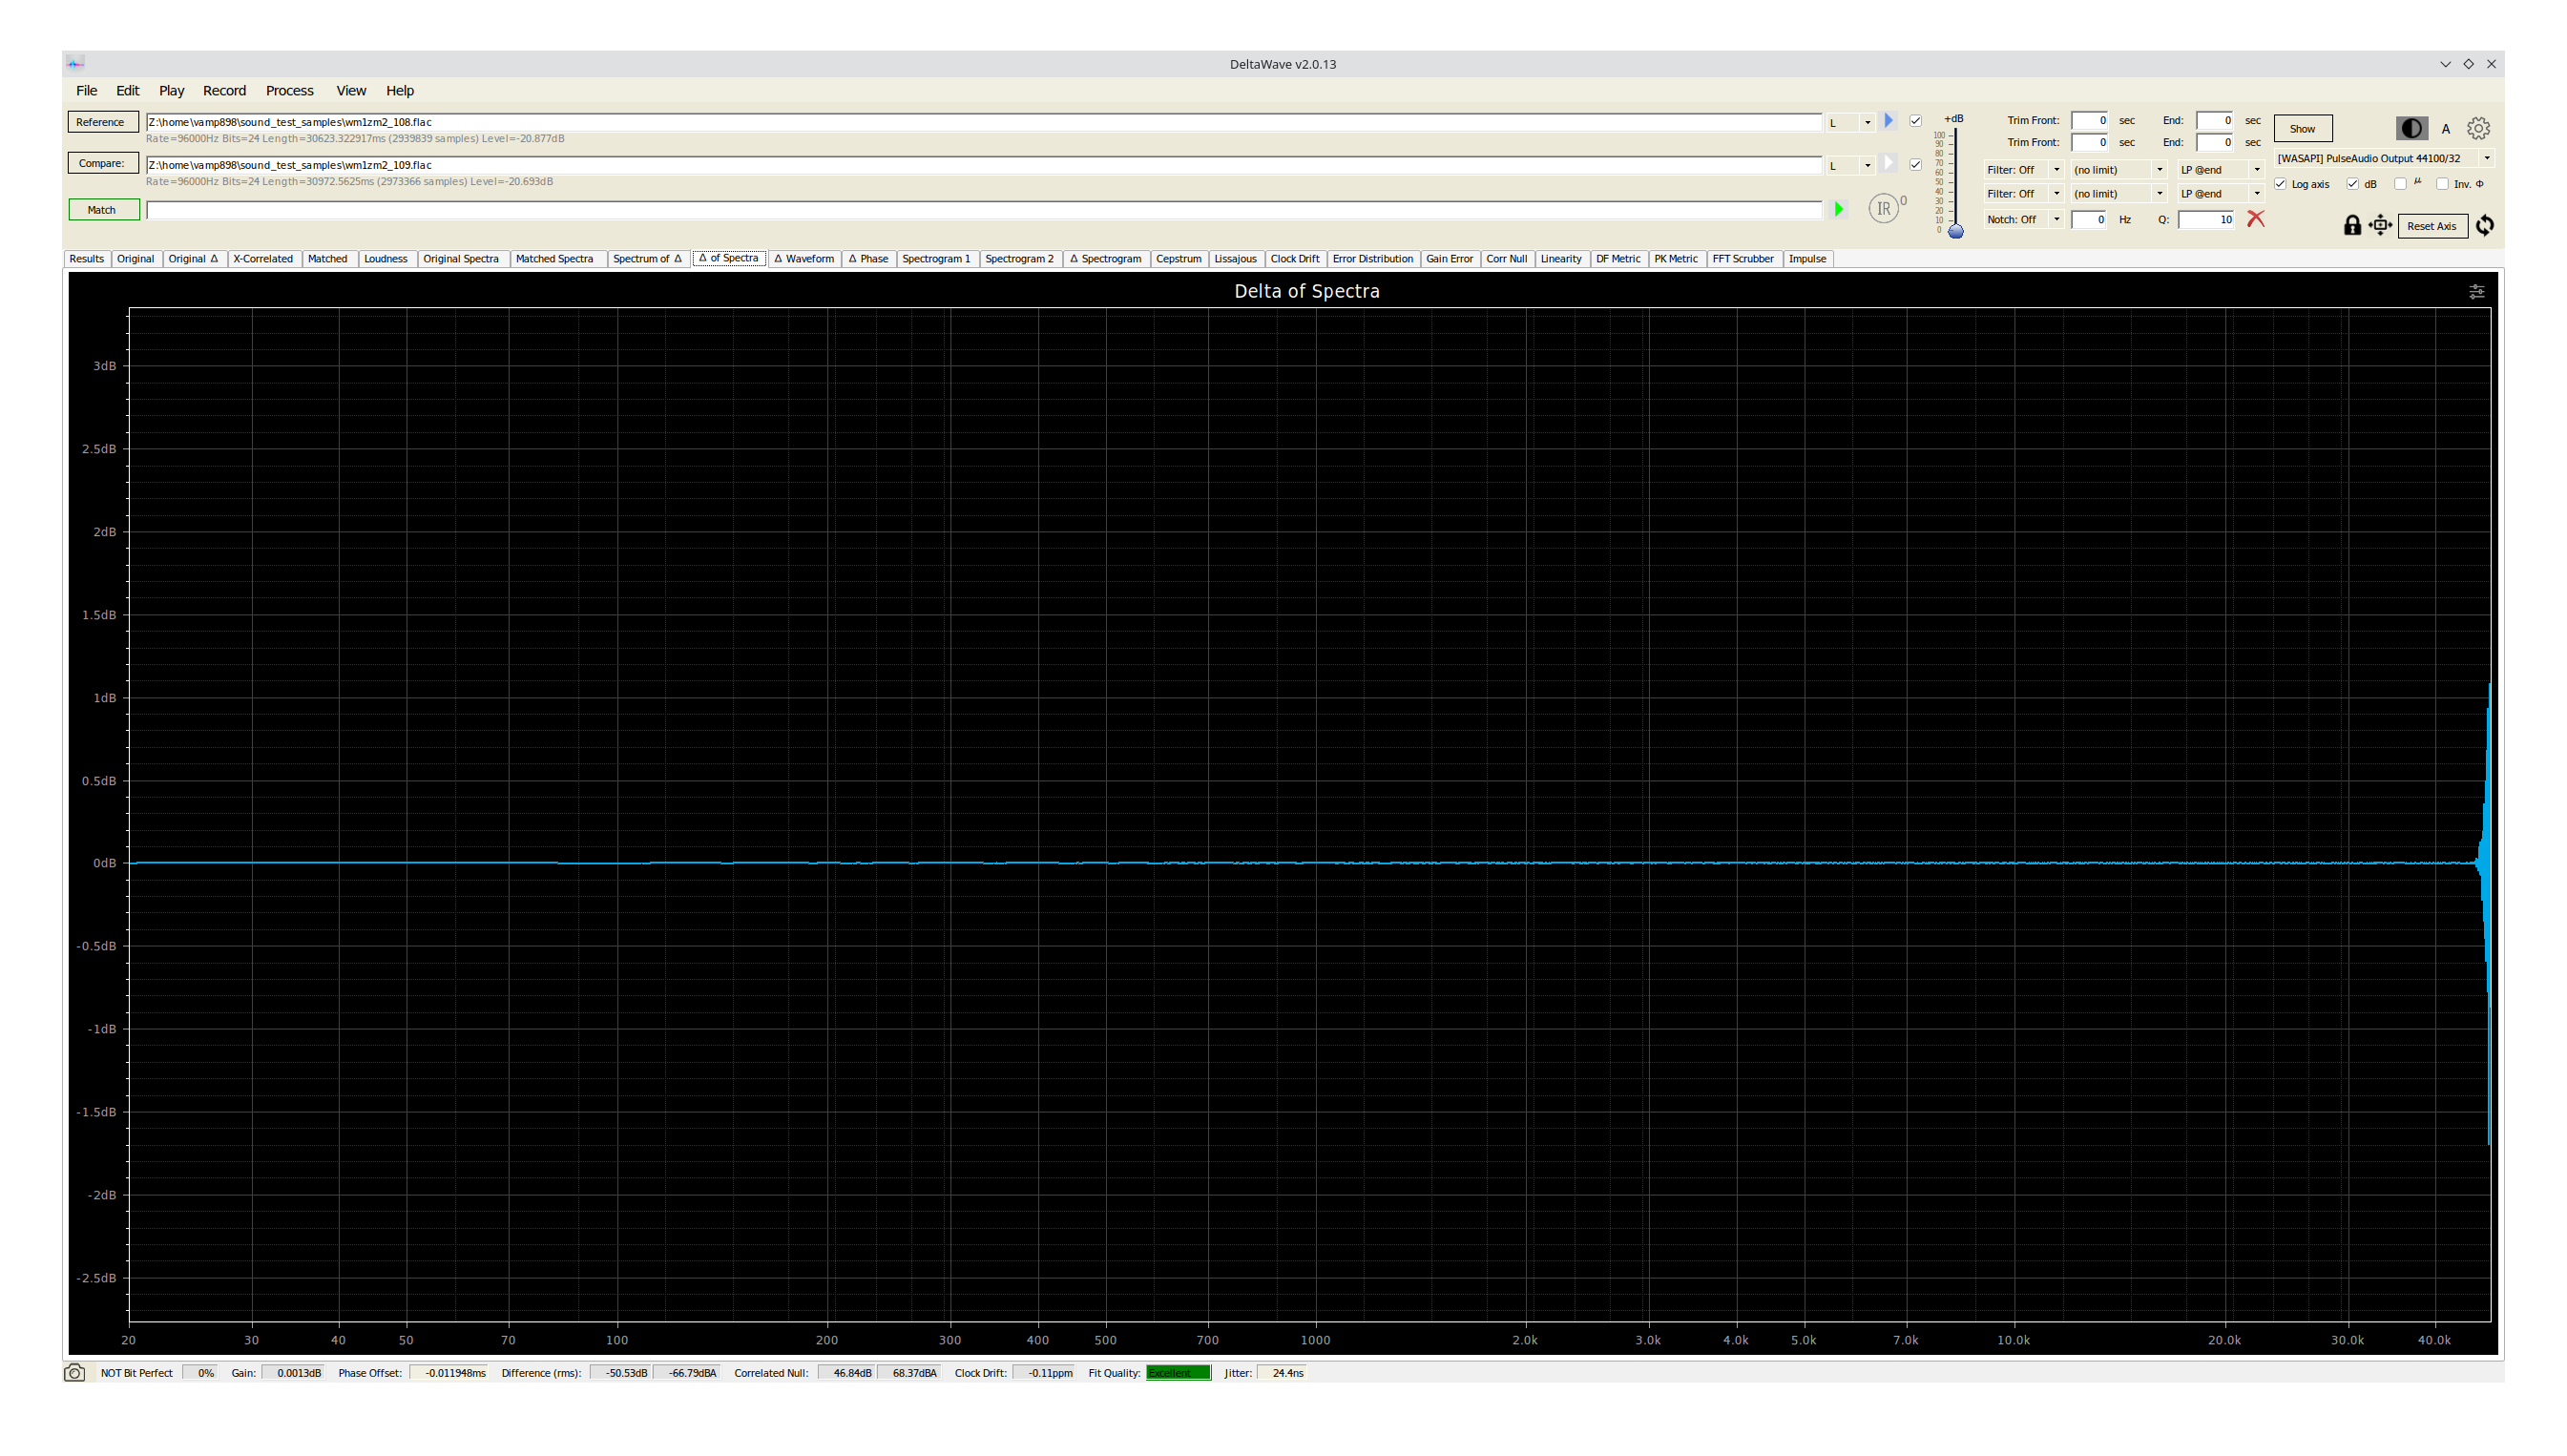Open settings gear icon
Image resolution: width=2567 pixels, height=1456 pixels.
2478,128
